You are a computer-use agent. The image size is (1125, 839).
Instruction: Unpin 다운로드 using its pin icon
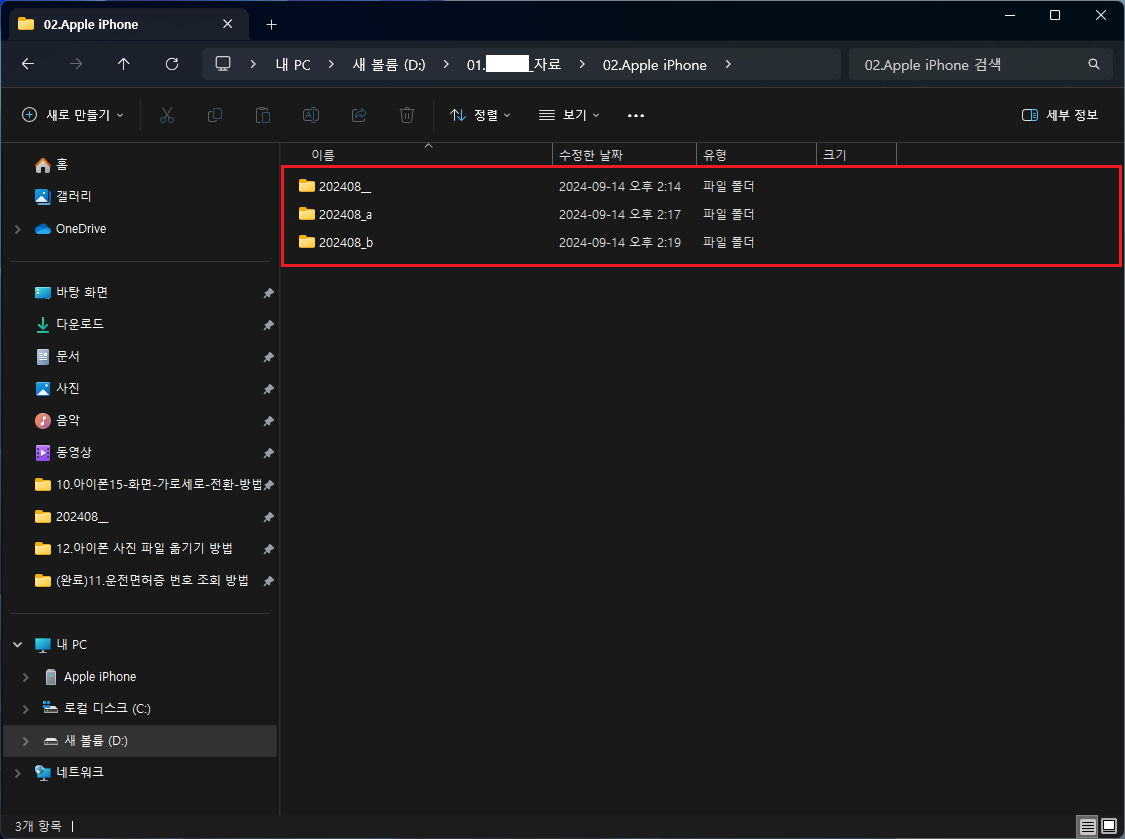point(268,325)
